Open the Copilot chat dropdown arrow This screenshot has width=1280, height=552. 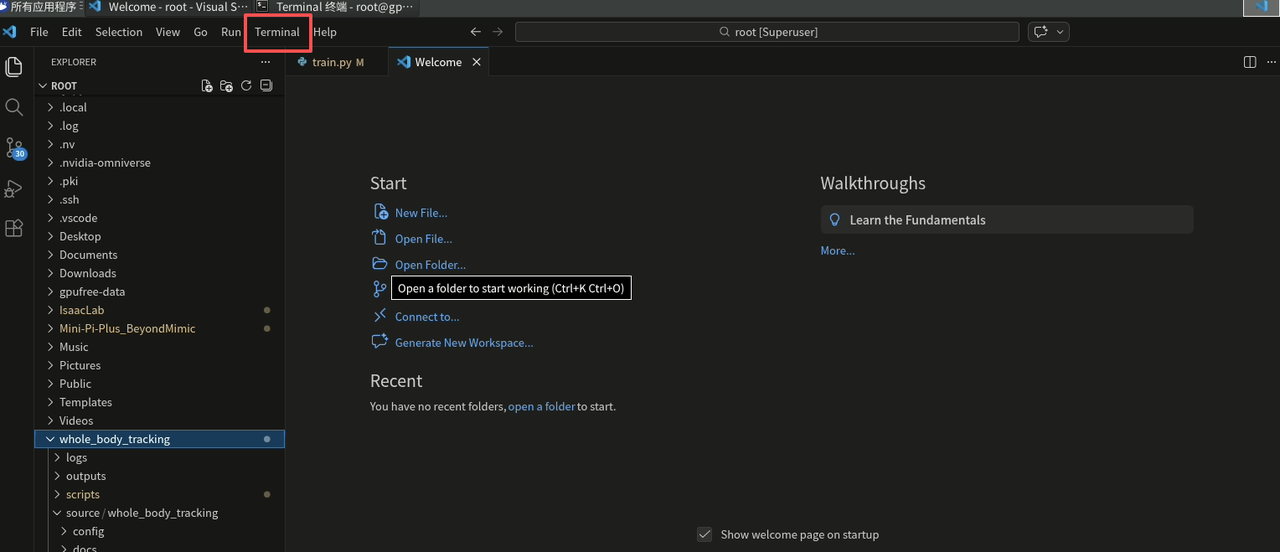pyautogui.click(x=1060, y=32)
